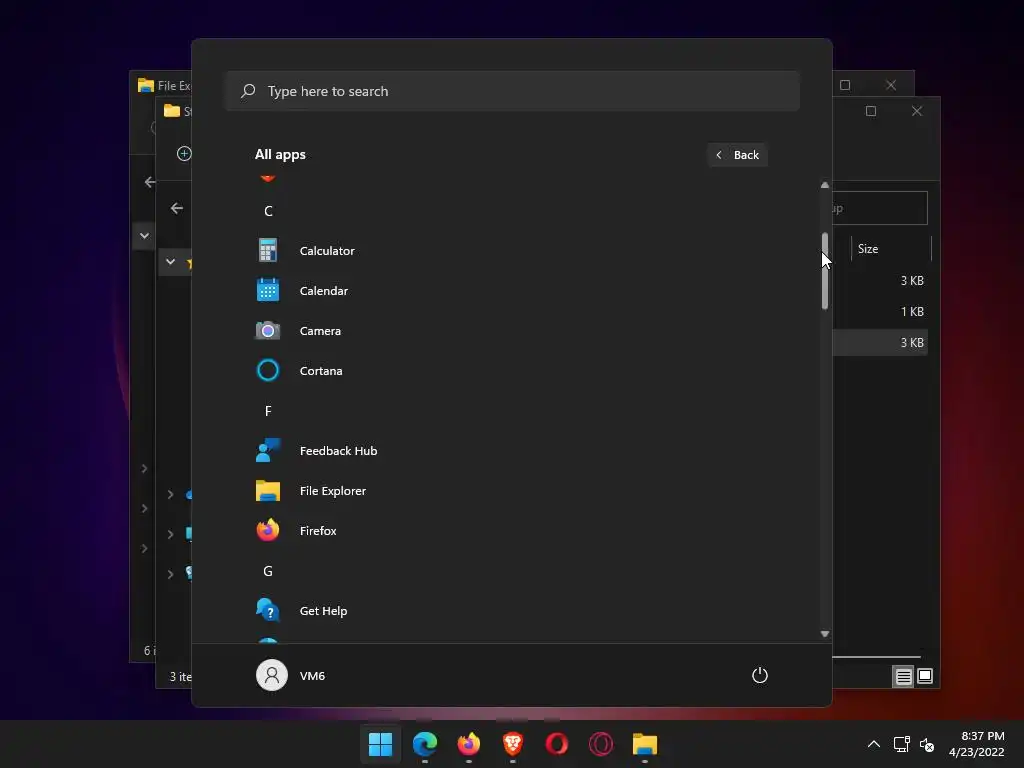Click the VM6 user name
Viewport: 1024px width, 768px height.
click(312, 676)
